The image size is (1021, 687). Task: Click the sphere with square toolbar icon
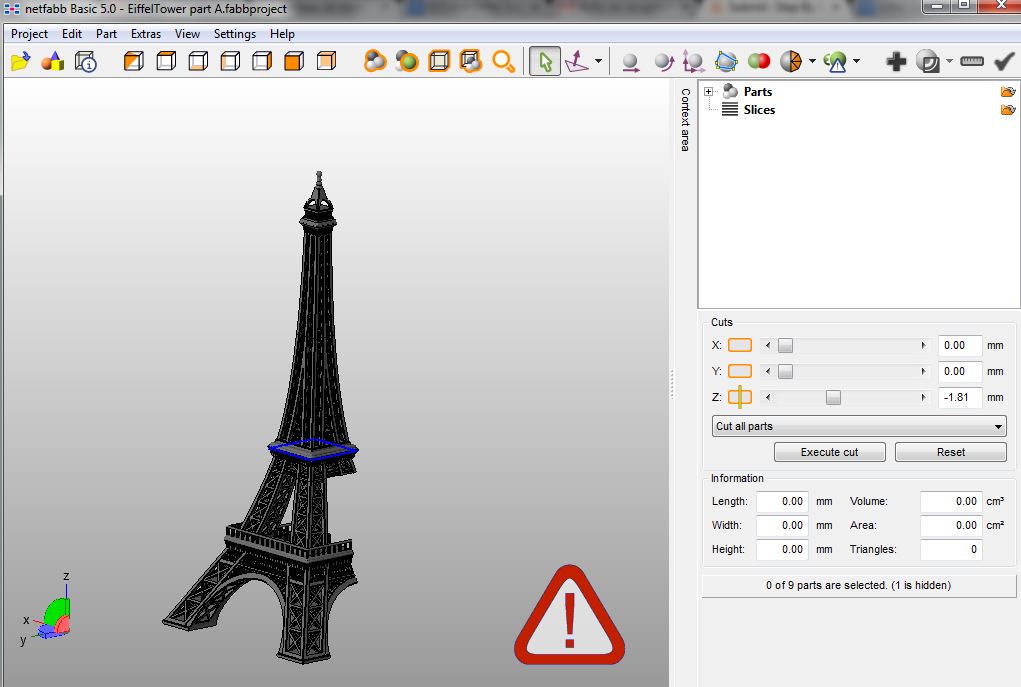[928, 62]
